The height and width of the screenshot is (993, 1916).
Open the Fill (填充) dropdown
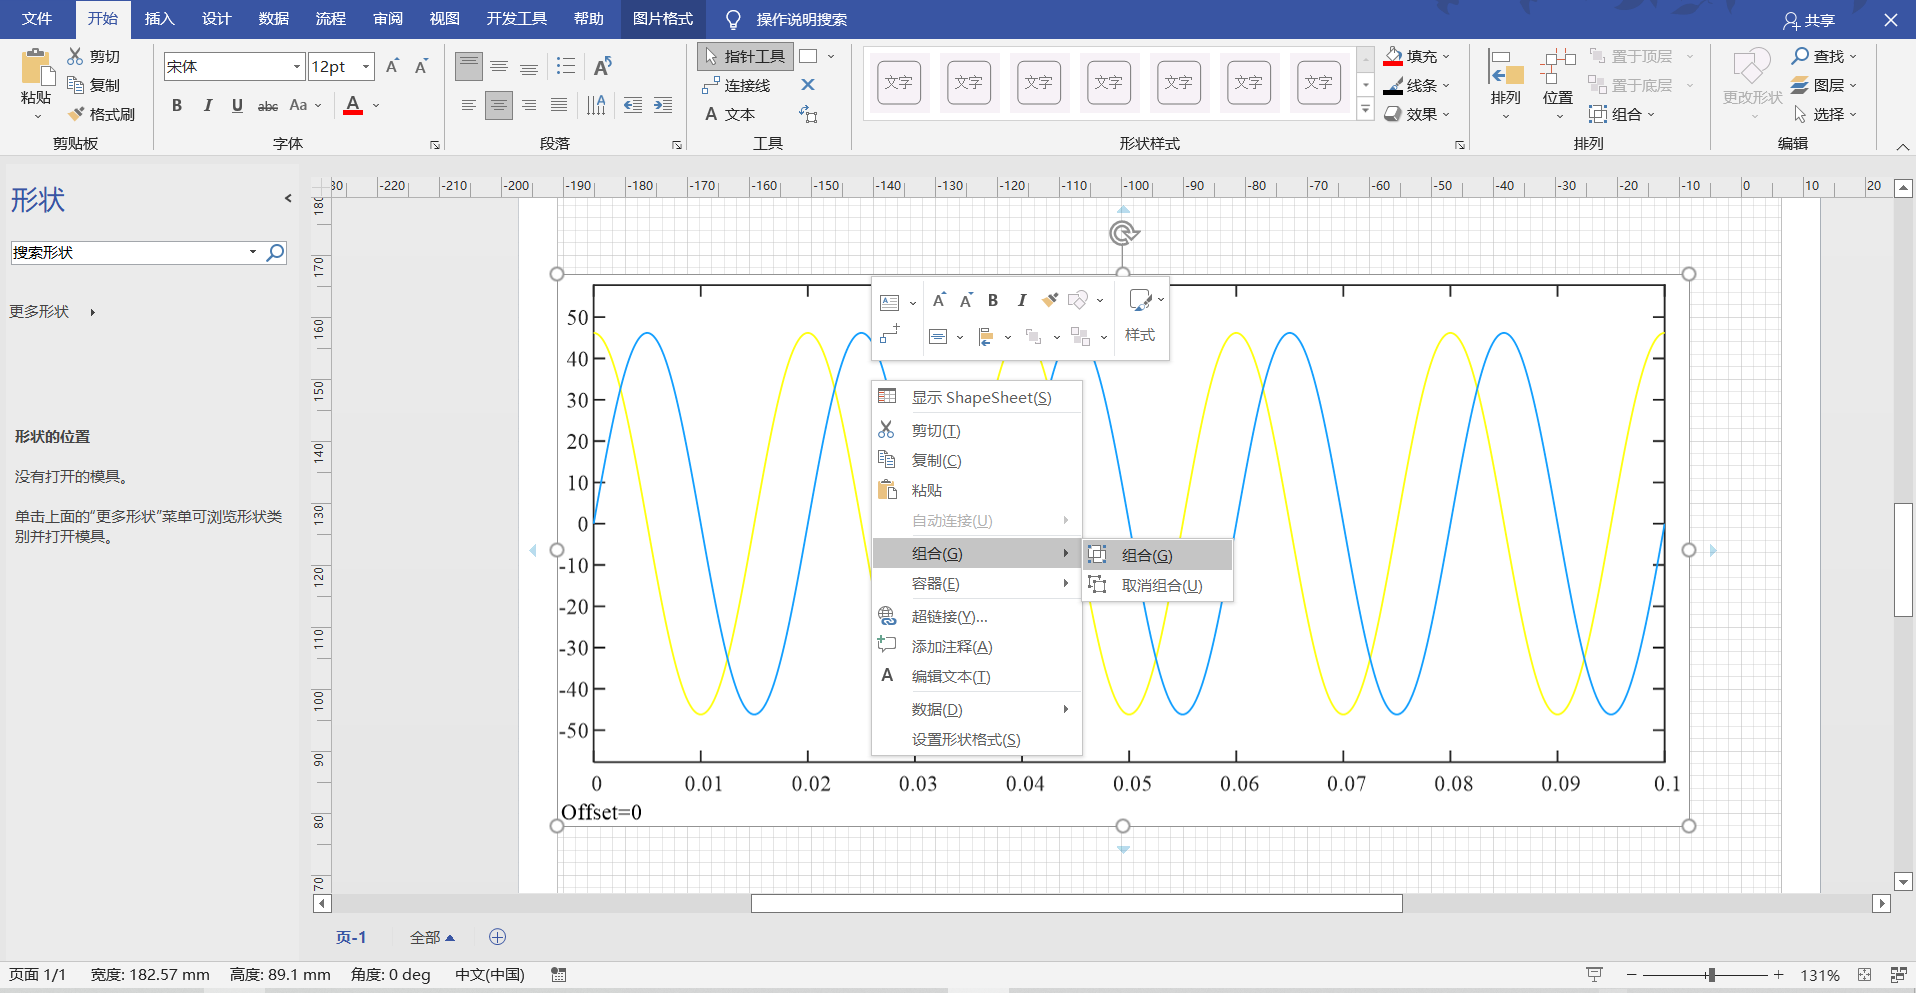pos(1417,56)
